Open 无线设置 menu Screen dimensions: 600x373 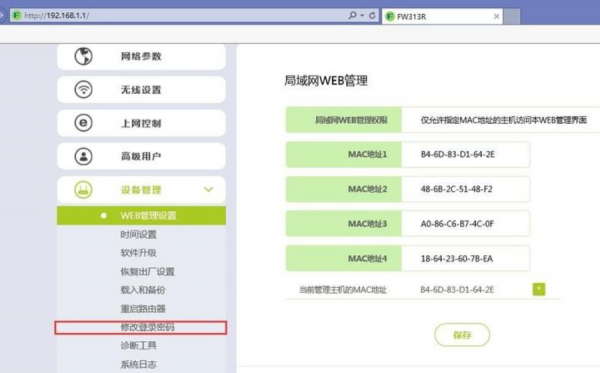[x=141, y=90]
